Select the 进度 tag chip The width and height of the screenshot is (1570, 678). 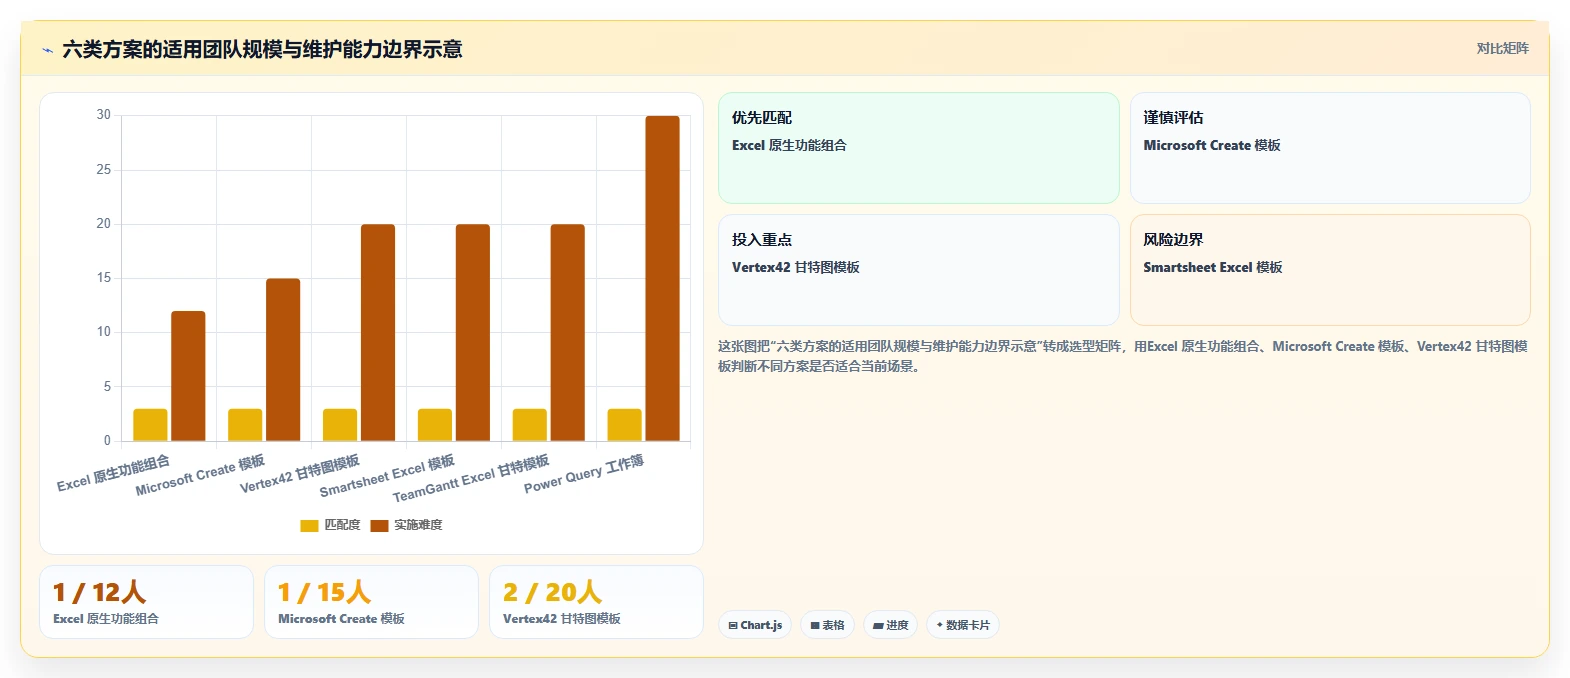tap(890, 625)
